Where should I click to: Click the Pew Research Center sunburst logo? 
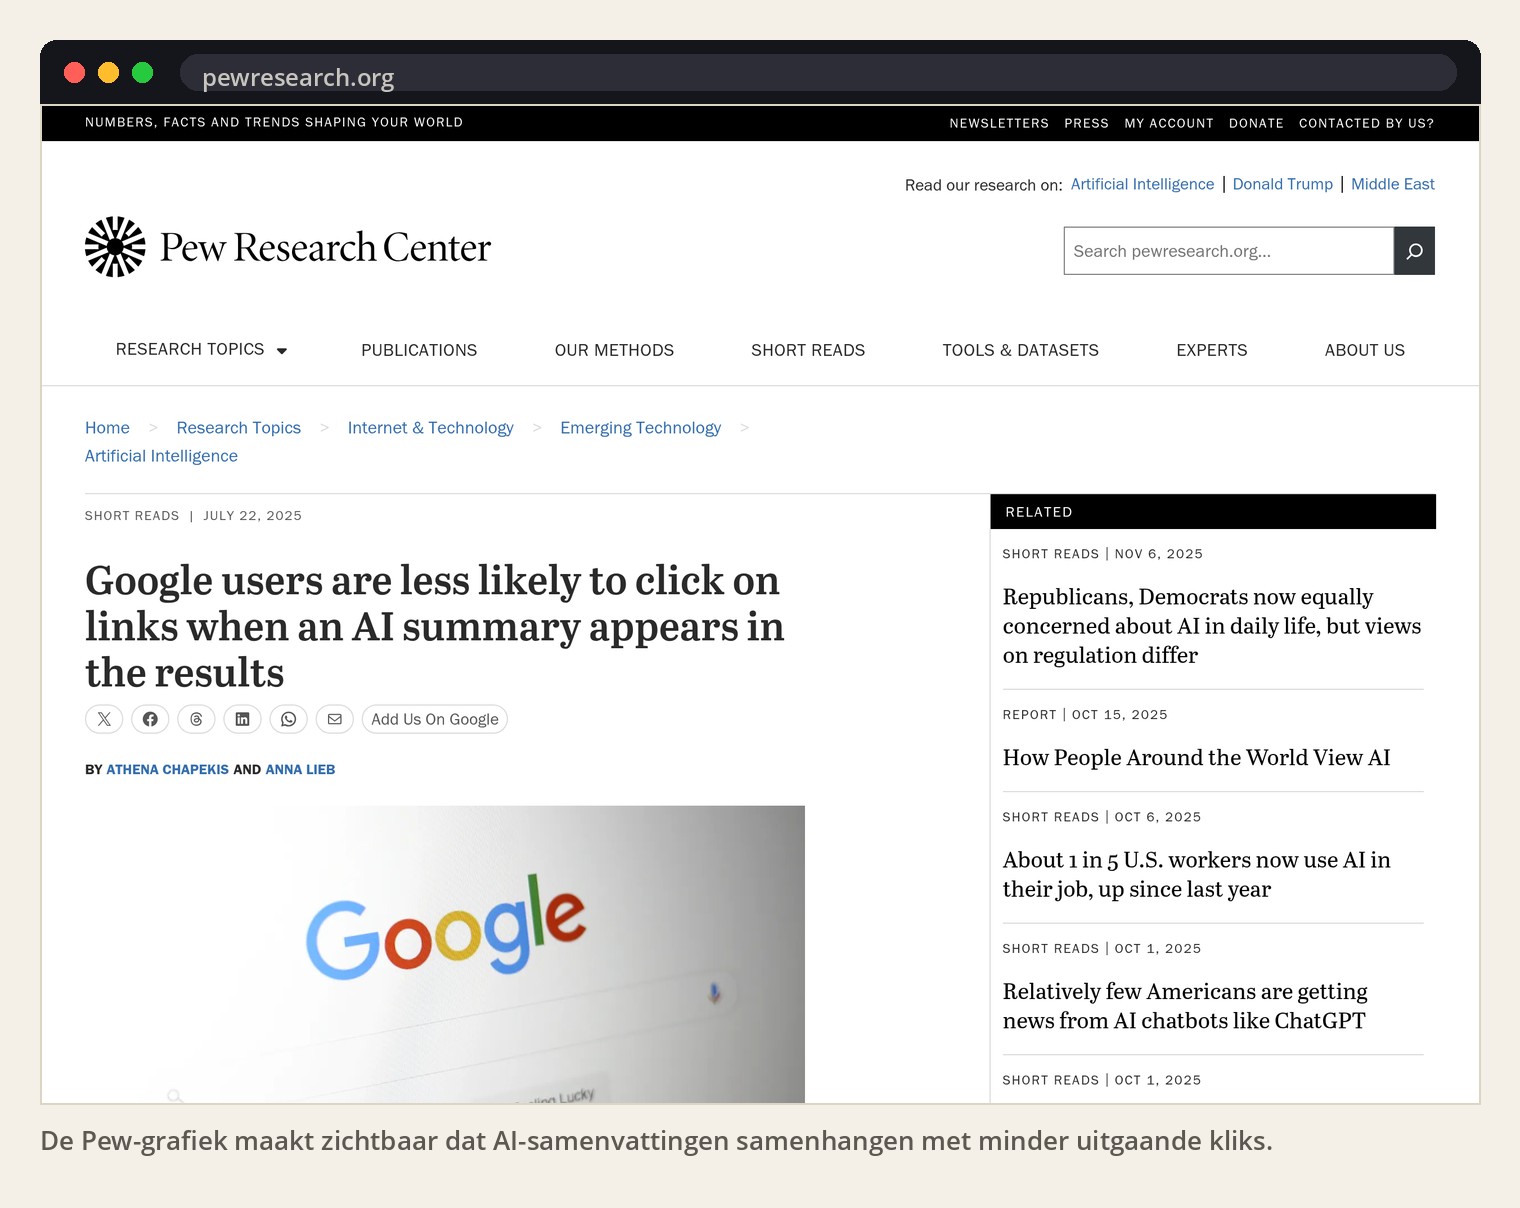(115, 247)
